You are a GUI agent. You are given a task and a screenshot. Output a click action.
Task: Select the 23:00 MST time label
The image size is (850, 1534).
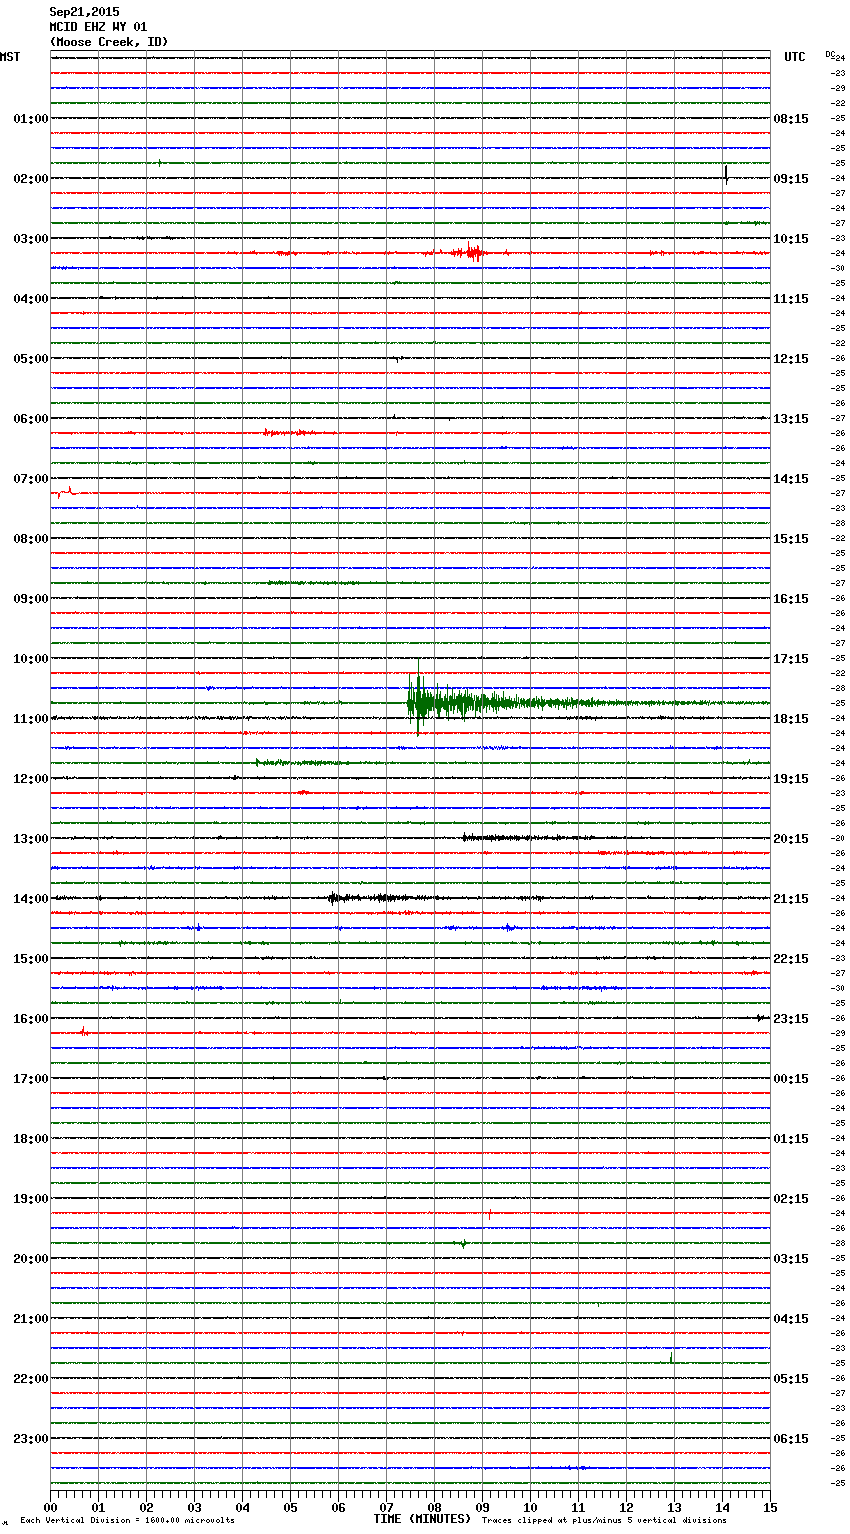click(31, 1439)
